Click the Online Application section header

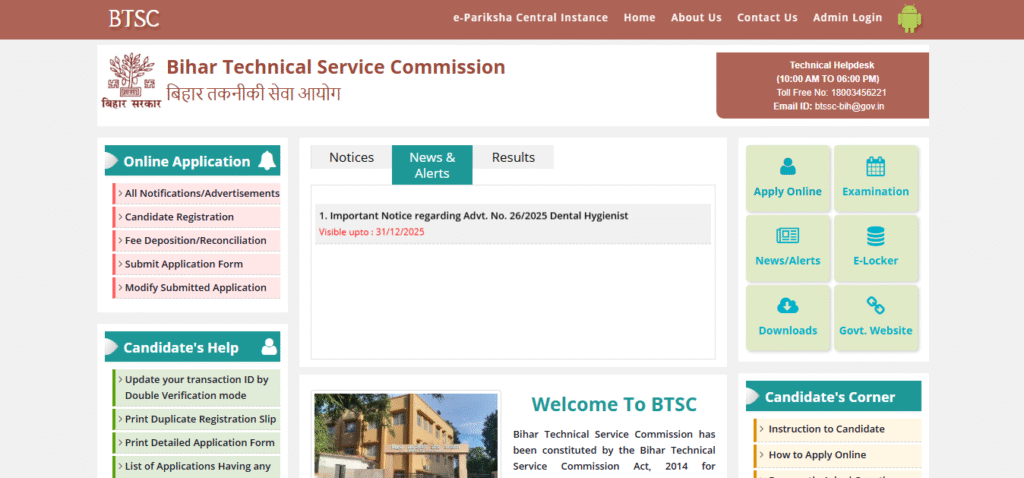coord(193,161)
